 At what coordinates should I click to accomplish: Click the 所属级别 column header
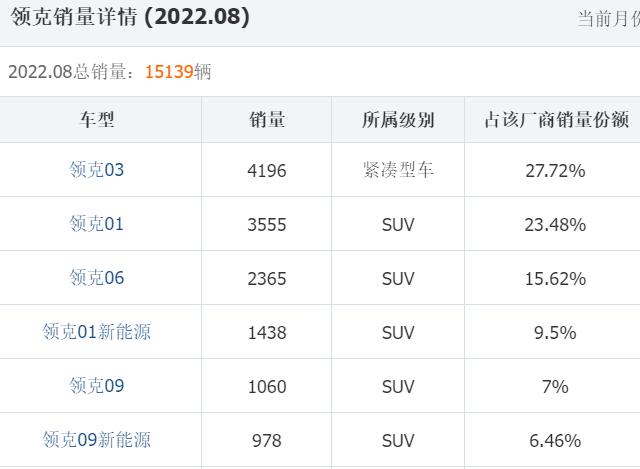click(x=398, y=120)
